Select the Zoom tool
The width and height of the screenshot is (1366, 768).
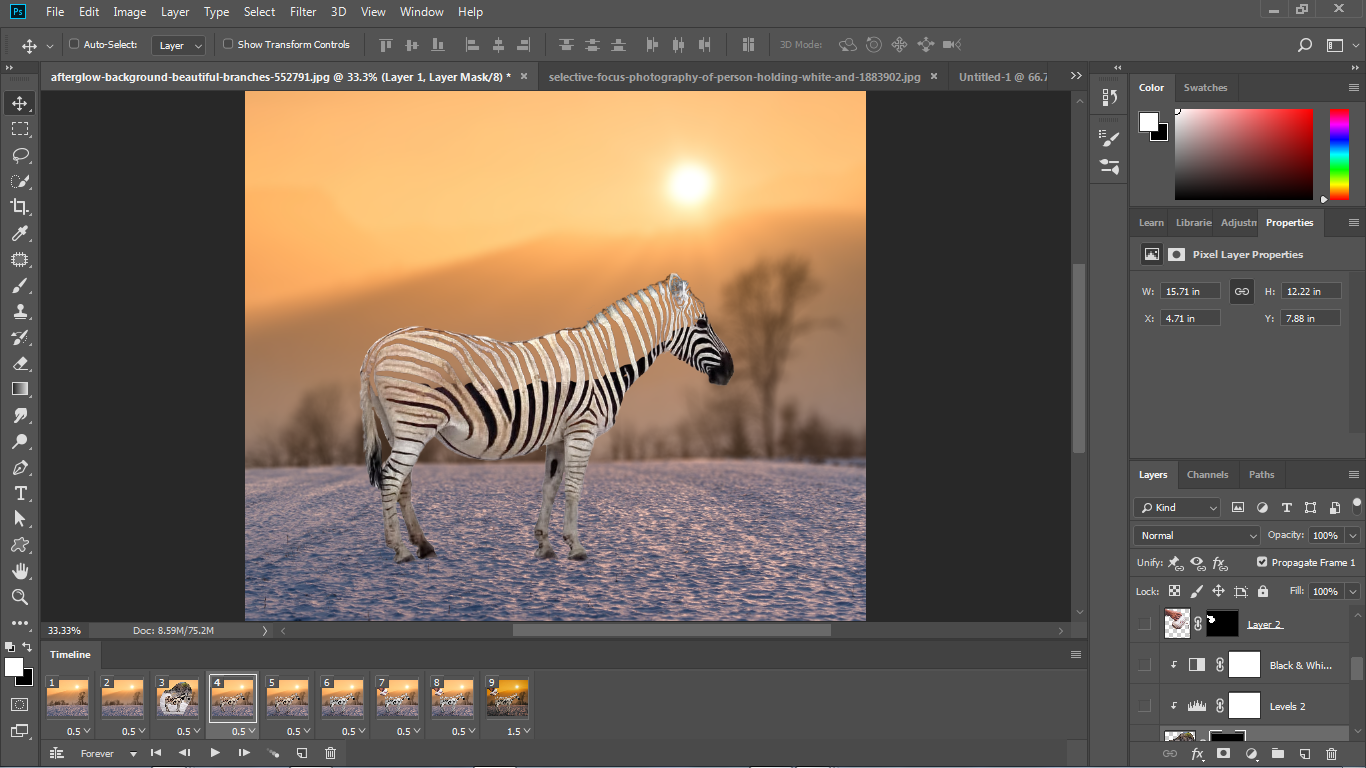coord(20,597)
